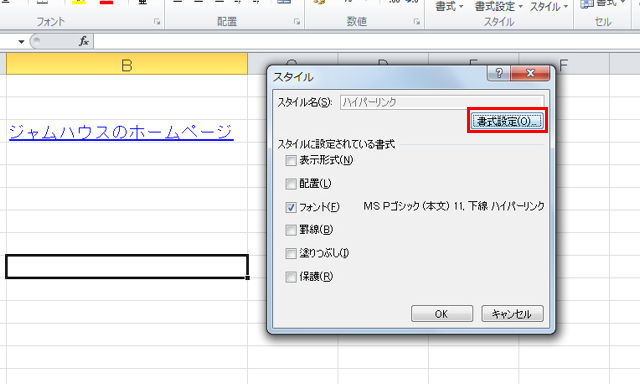Toggle the 保護(R) checkbox
Image resolution: width=640 pixels, height=384 pixels.
click(291, 277)
